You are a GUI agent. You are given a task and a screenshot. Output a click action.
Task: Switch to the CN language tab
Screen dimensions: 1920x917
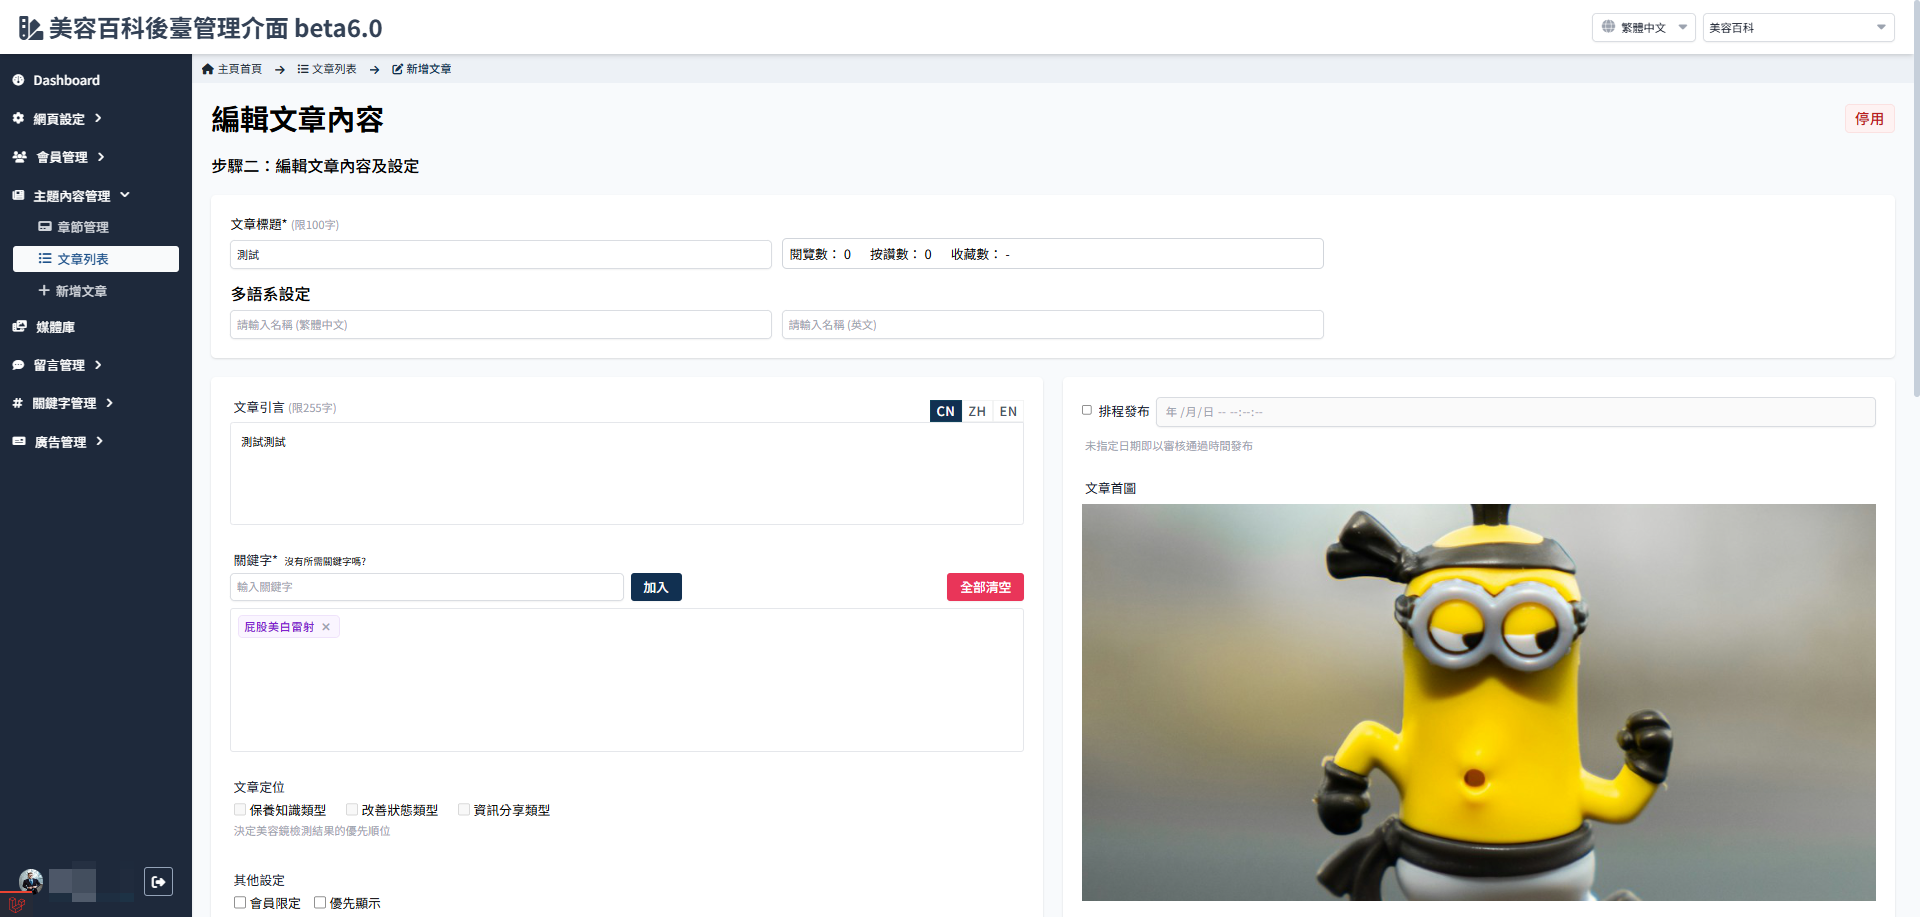click(945, 411)
